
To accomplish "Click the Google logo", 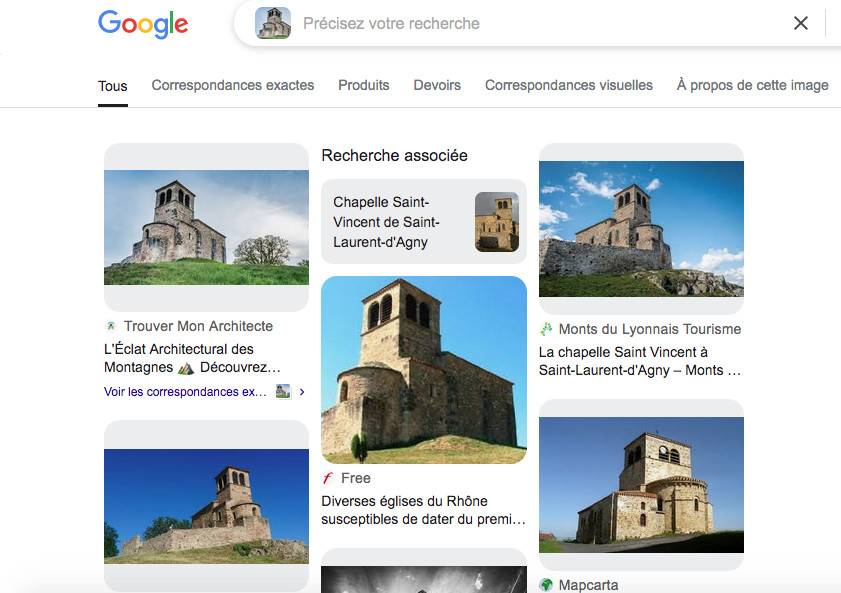I will [142, 24].
